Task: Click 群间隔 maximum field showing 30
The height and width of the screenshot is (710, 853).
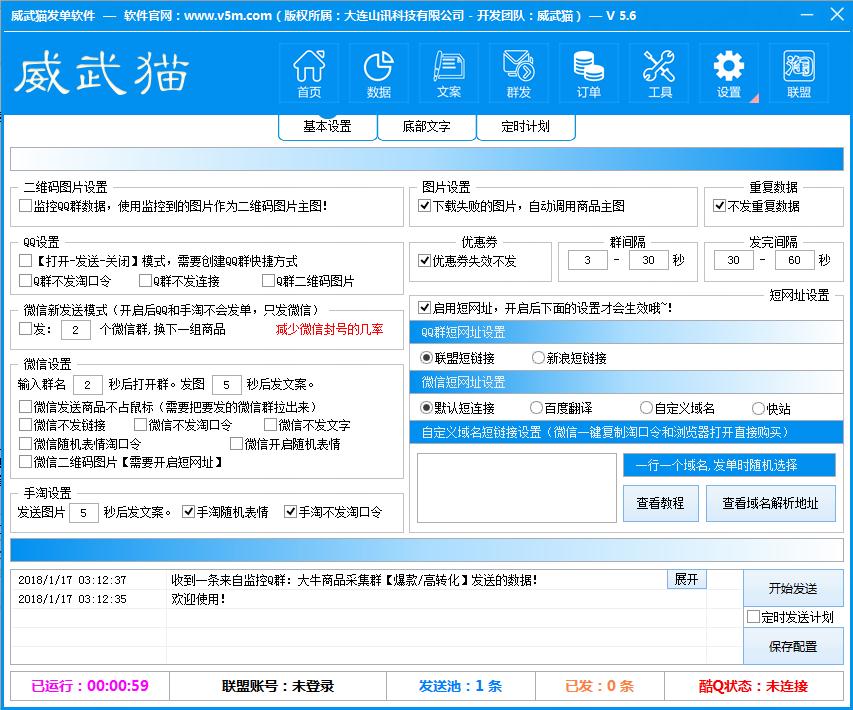Action: [648, 260]
